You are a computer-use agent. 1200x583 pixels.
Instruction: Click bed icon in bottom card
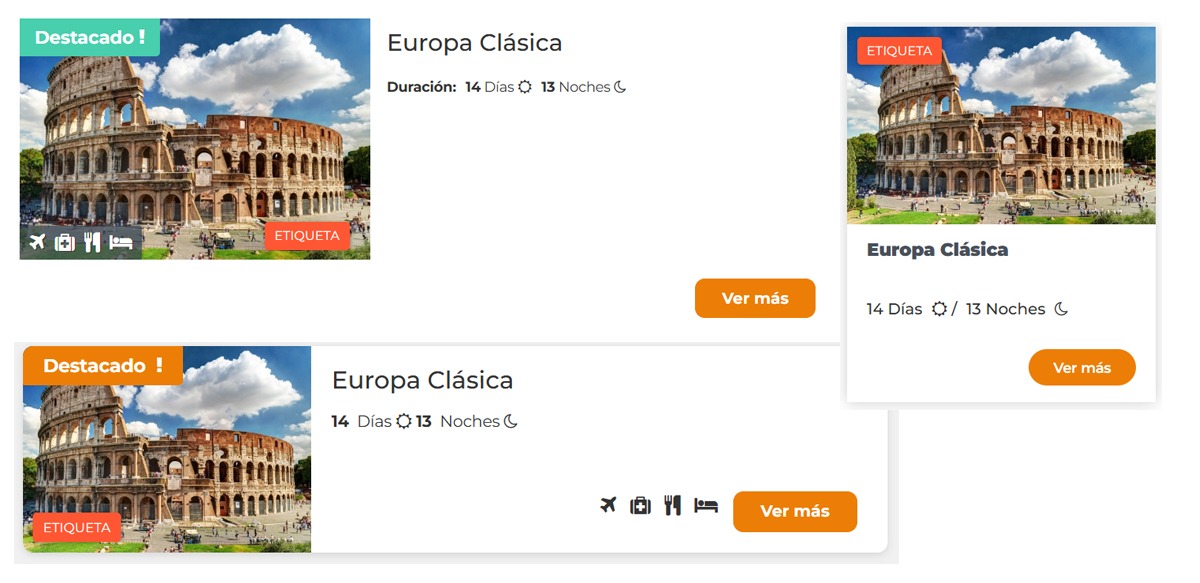click(706, 505)
